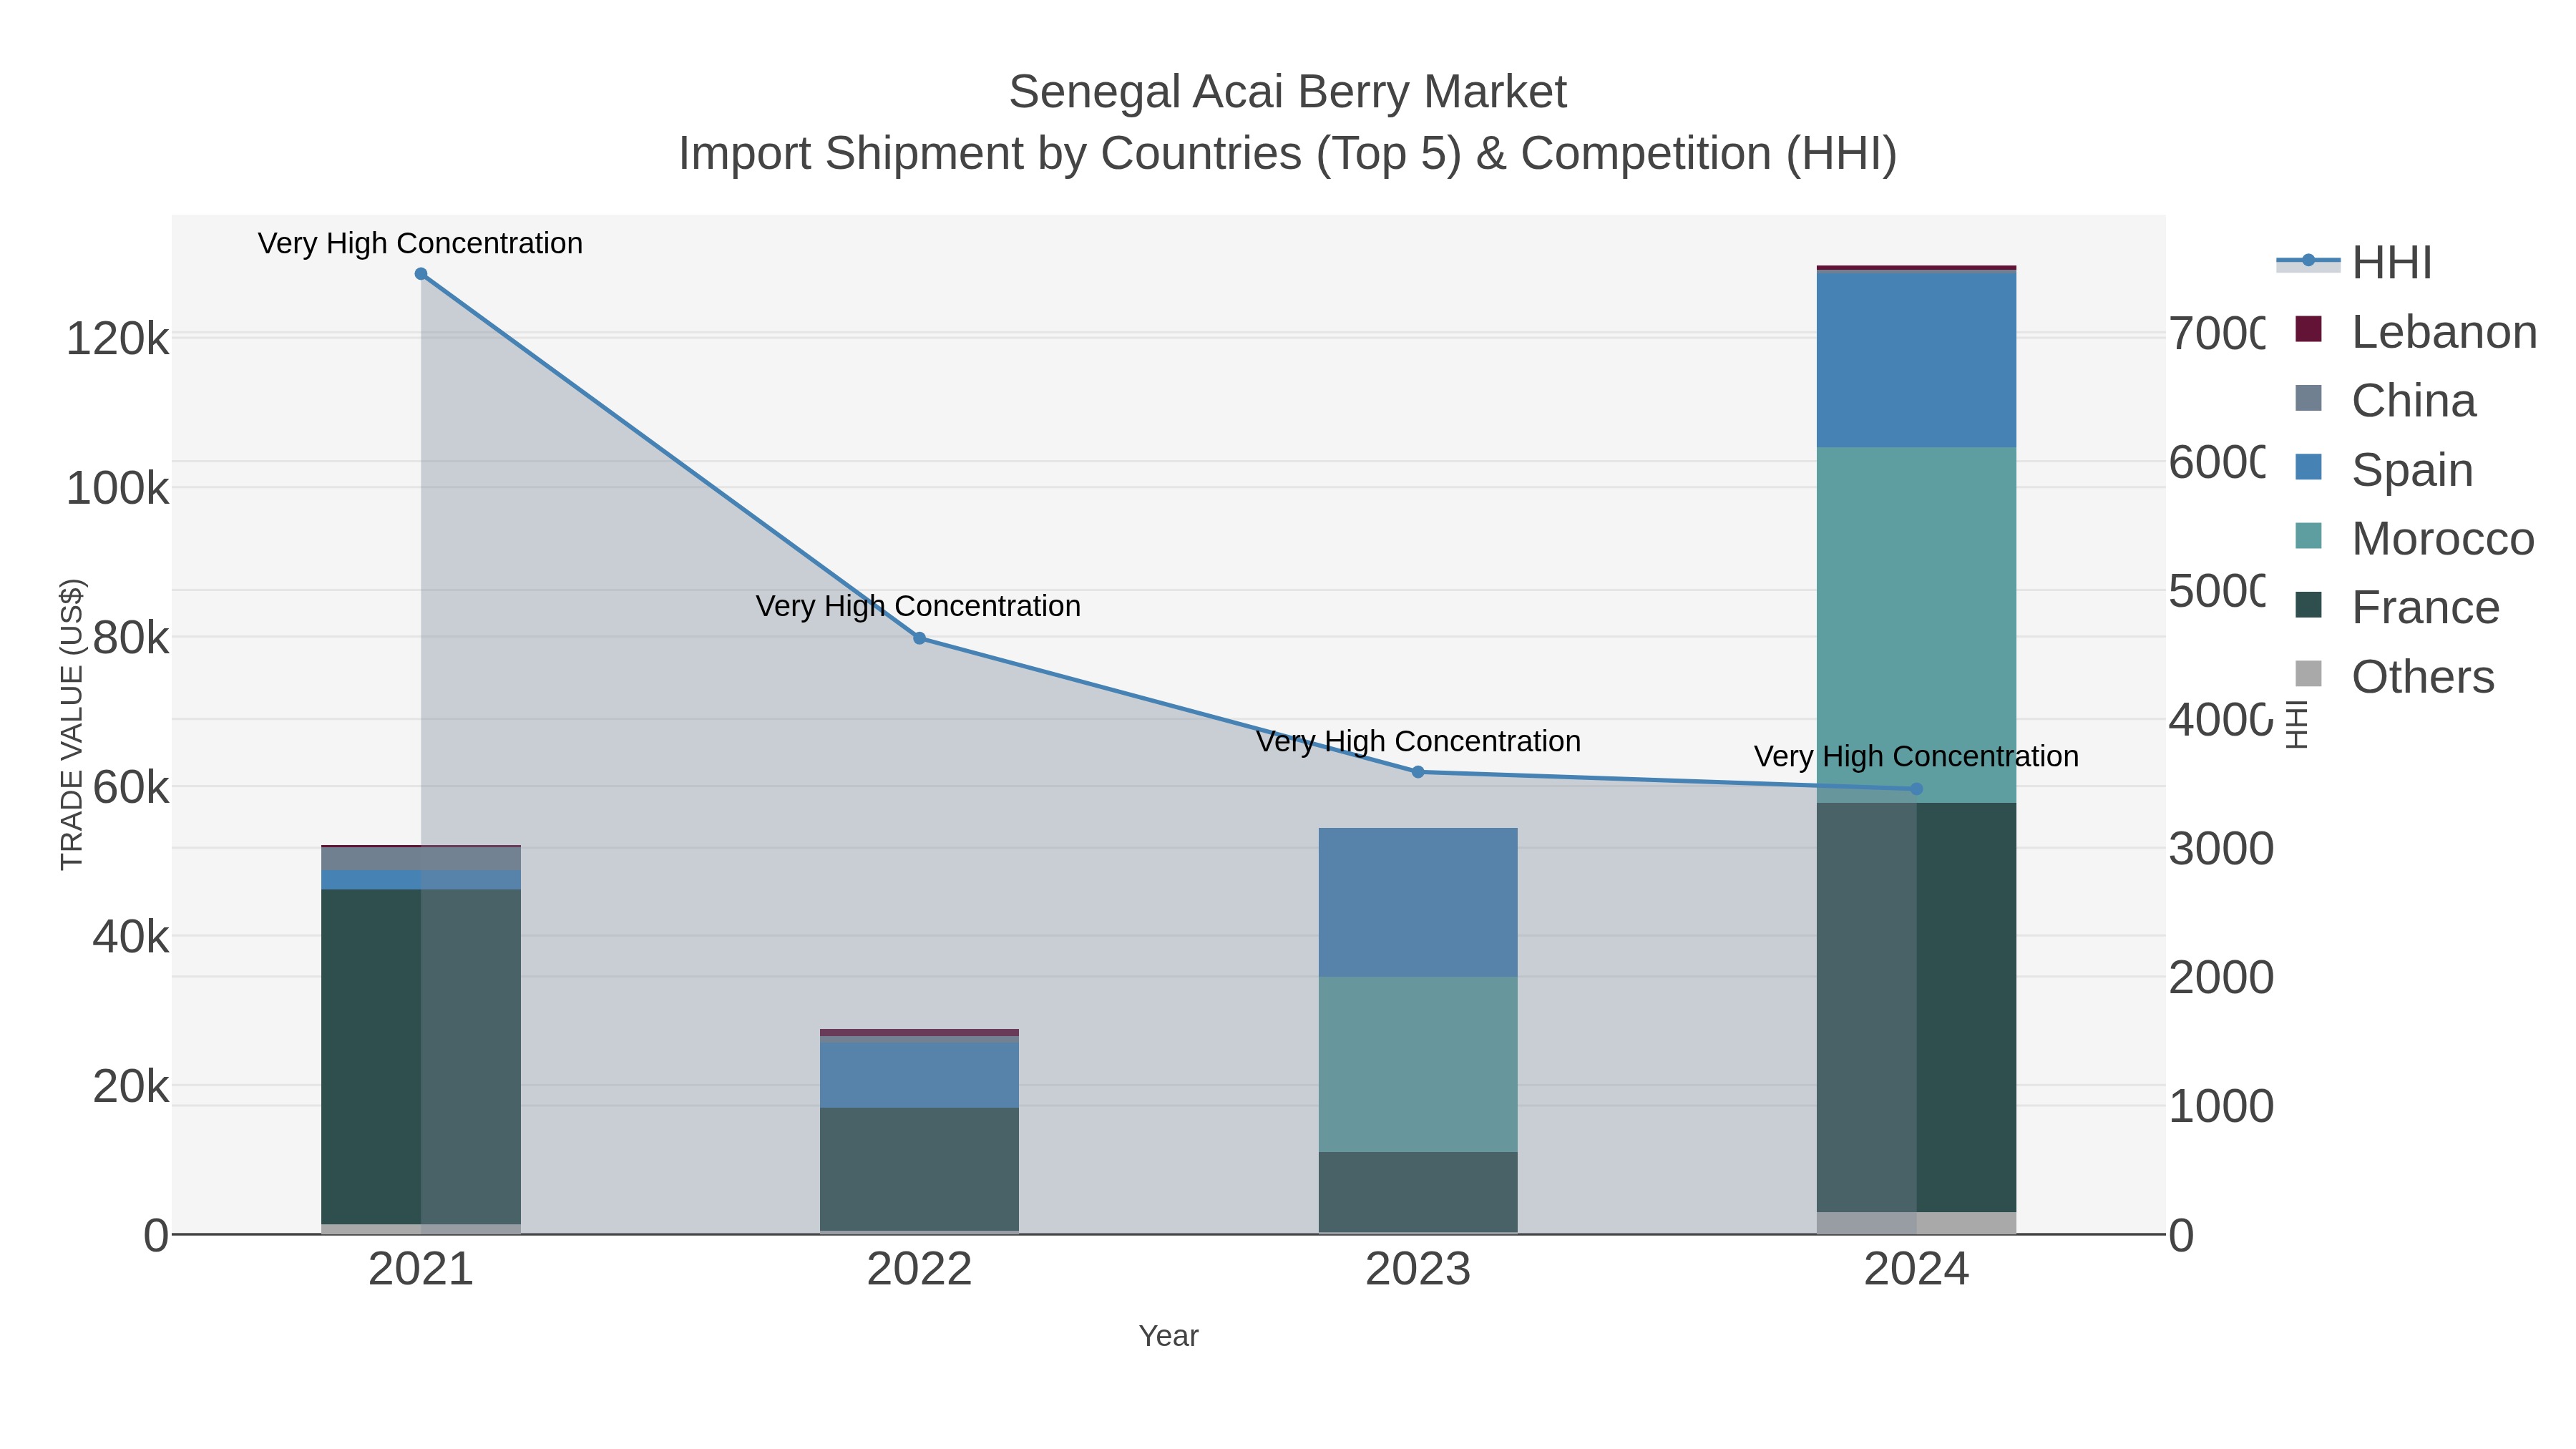The width and height of the screenshot is (2576, 1449).
Task: Click the HHI data point for 2024
Action: (x=1916, y=789)
